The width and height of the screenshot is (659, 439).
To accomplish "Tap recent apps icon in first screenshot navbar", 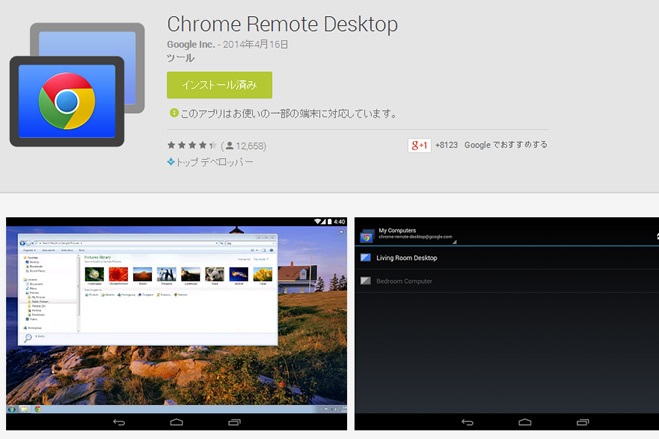I will pos(235,422).
